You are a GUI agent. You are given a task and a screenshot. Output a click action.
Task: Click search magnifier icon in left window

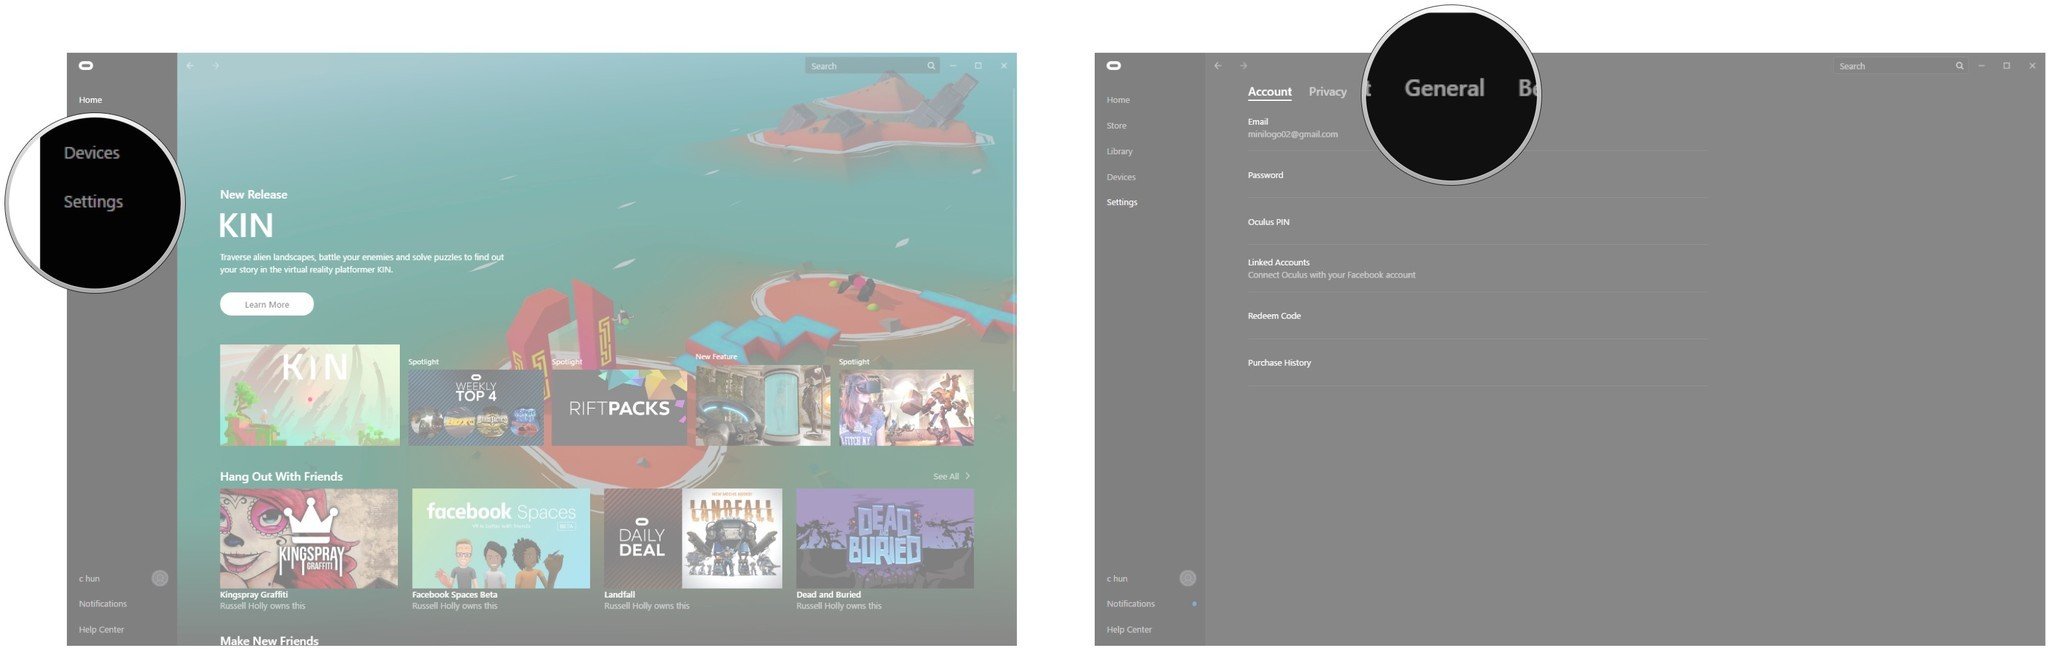pos(931,66)
